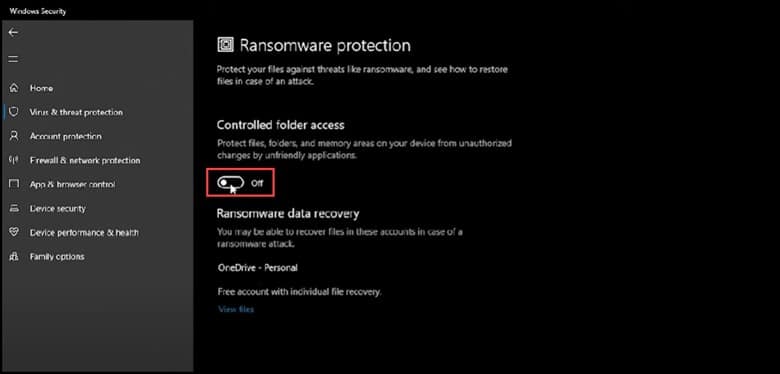Open View files link
The width and height of the screenshot is (780, 374).
(x=236, y=309)
